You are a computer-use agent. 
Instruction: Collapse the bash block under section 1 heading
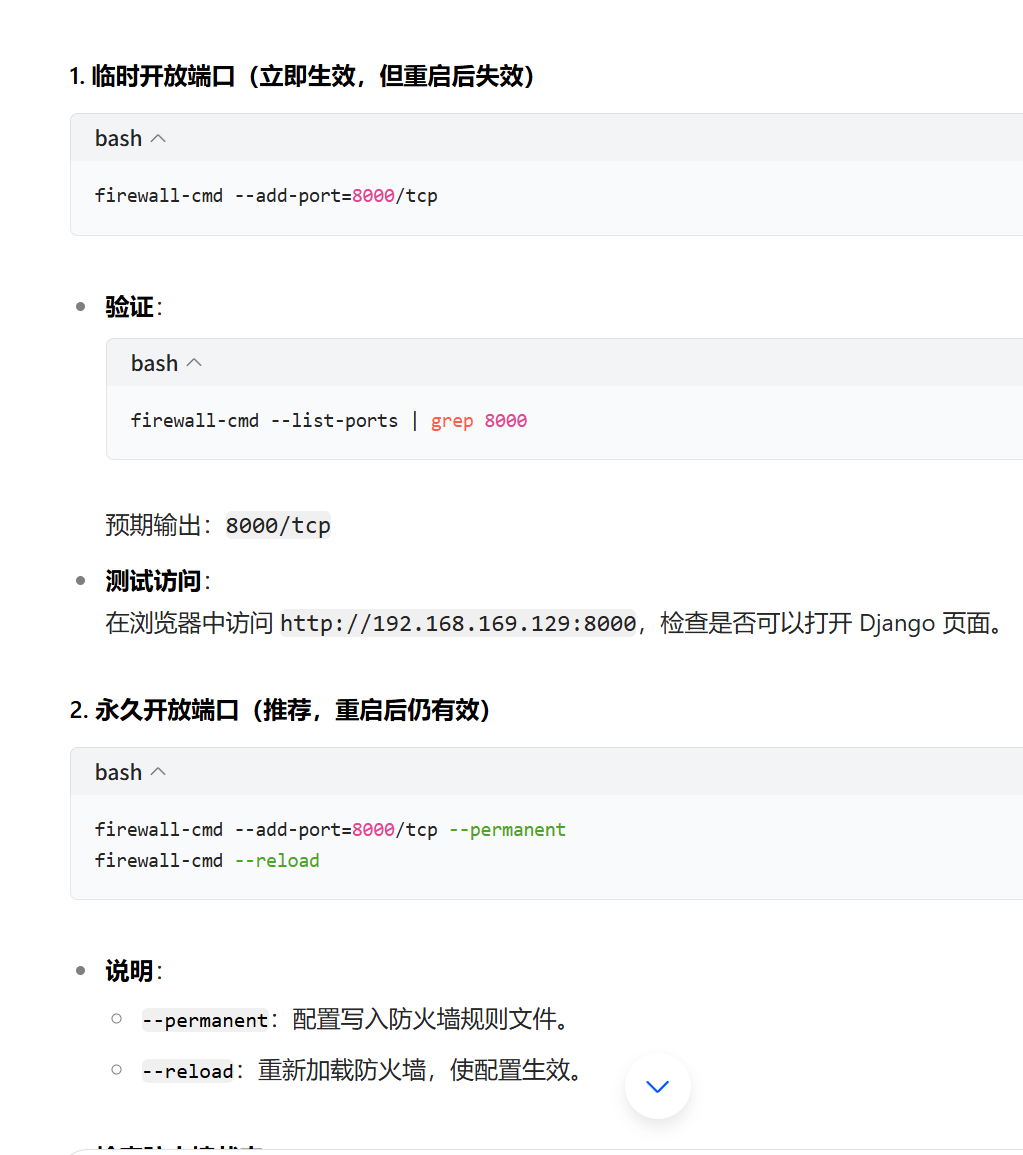pyautogui.click(x=158, y=138)
